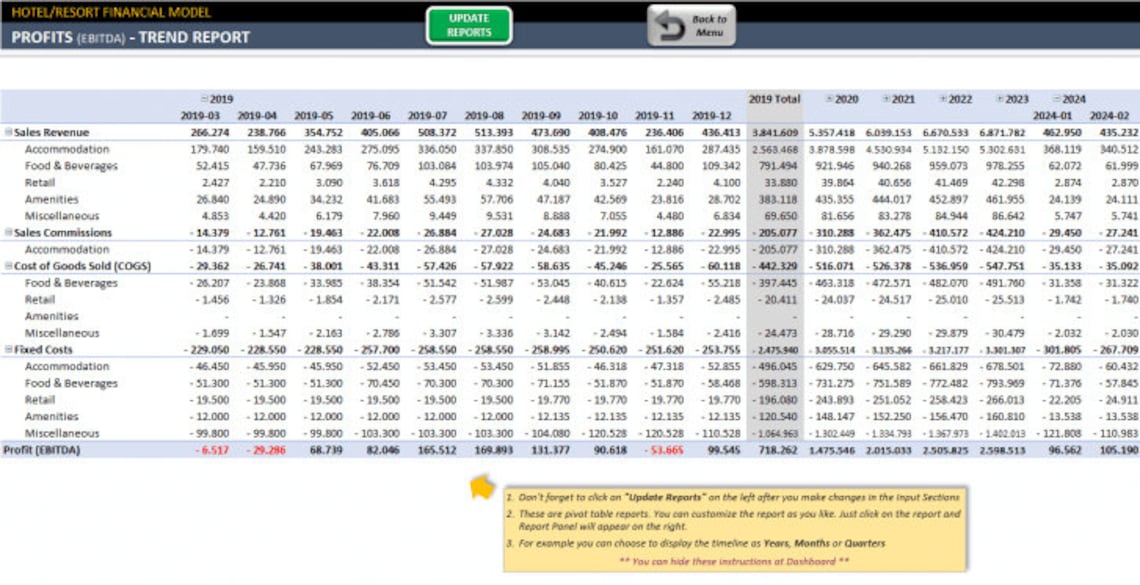Select Food & Beverages row under COGS

pos(71,283)
